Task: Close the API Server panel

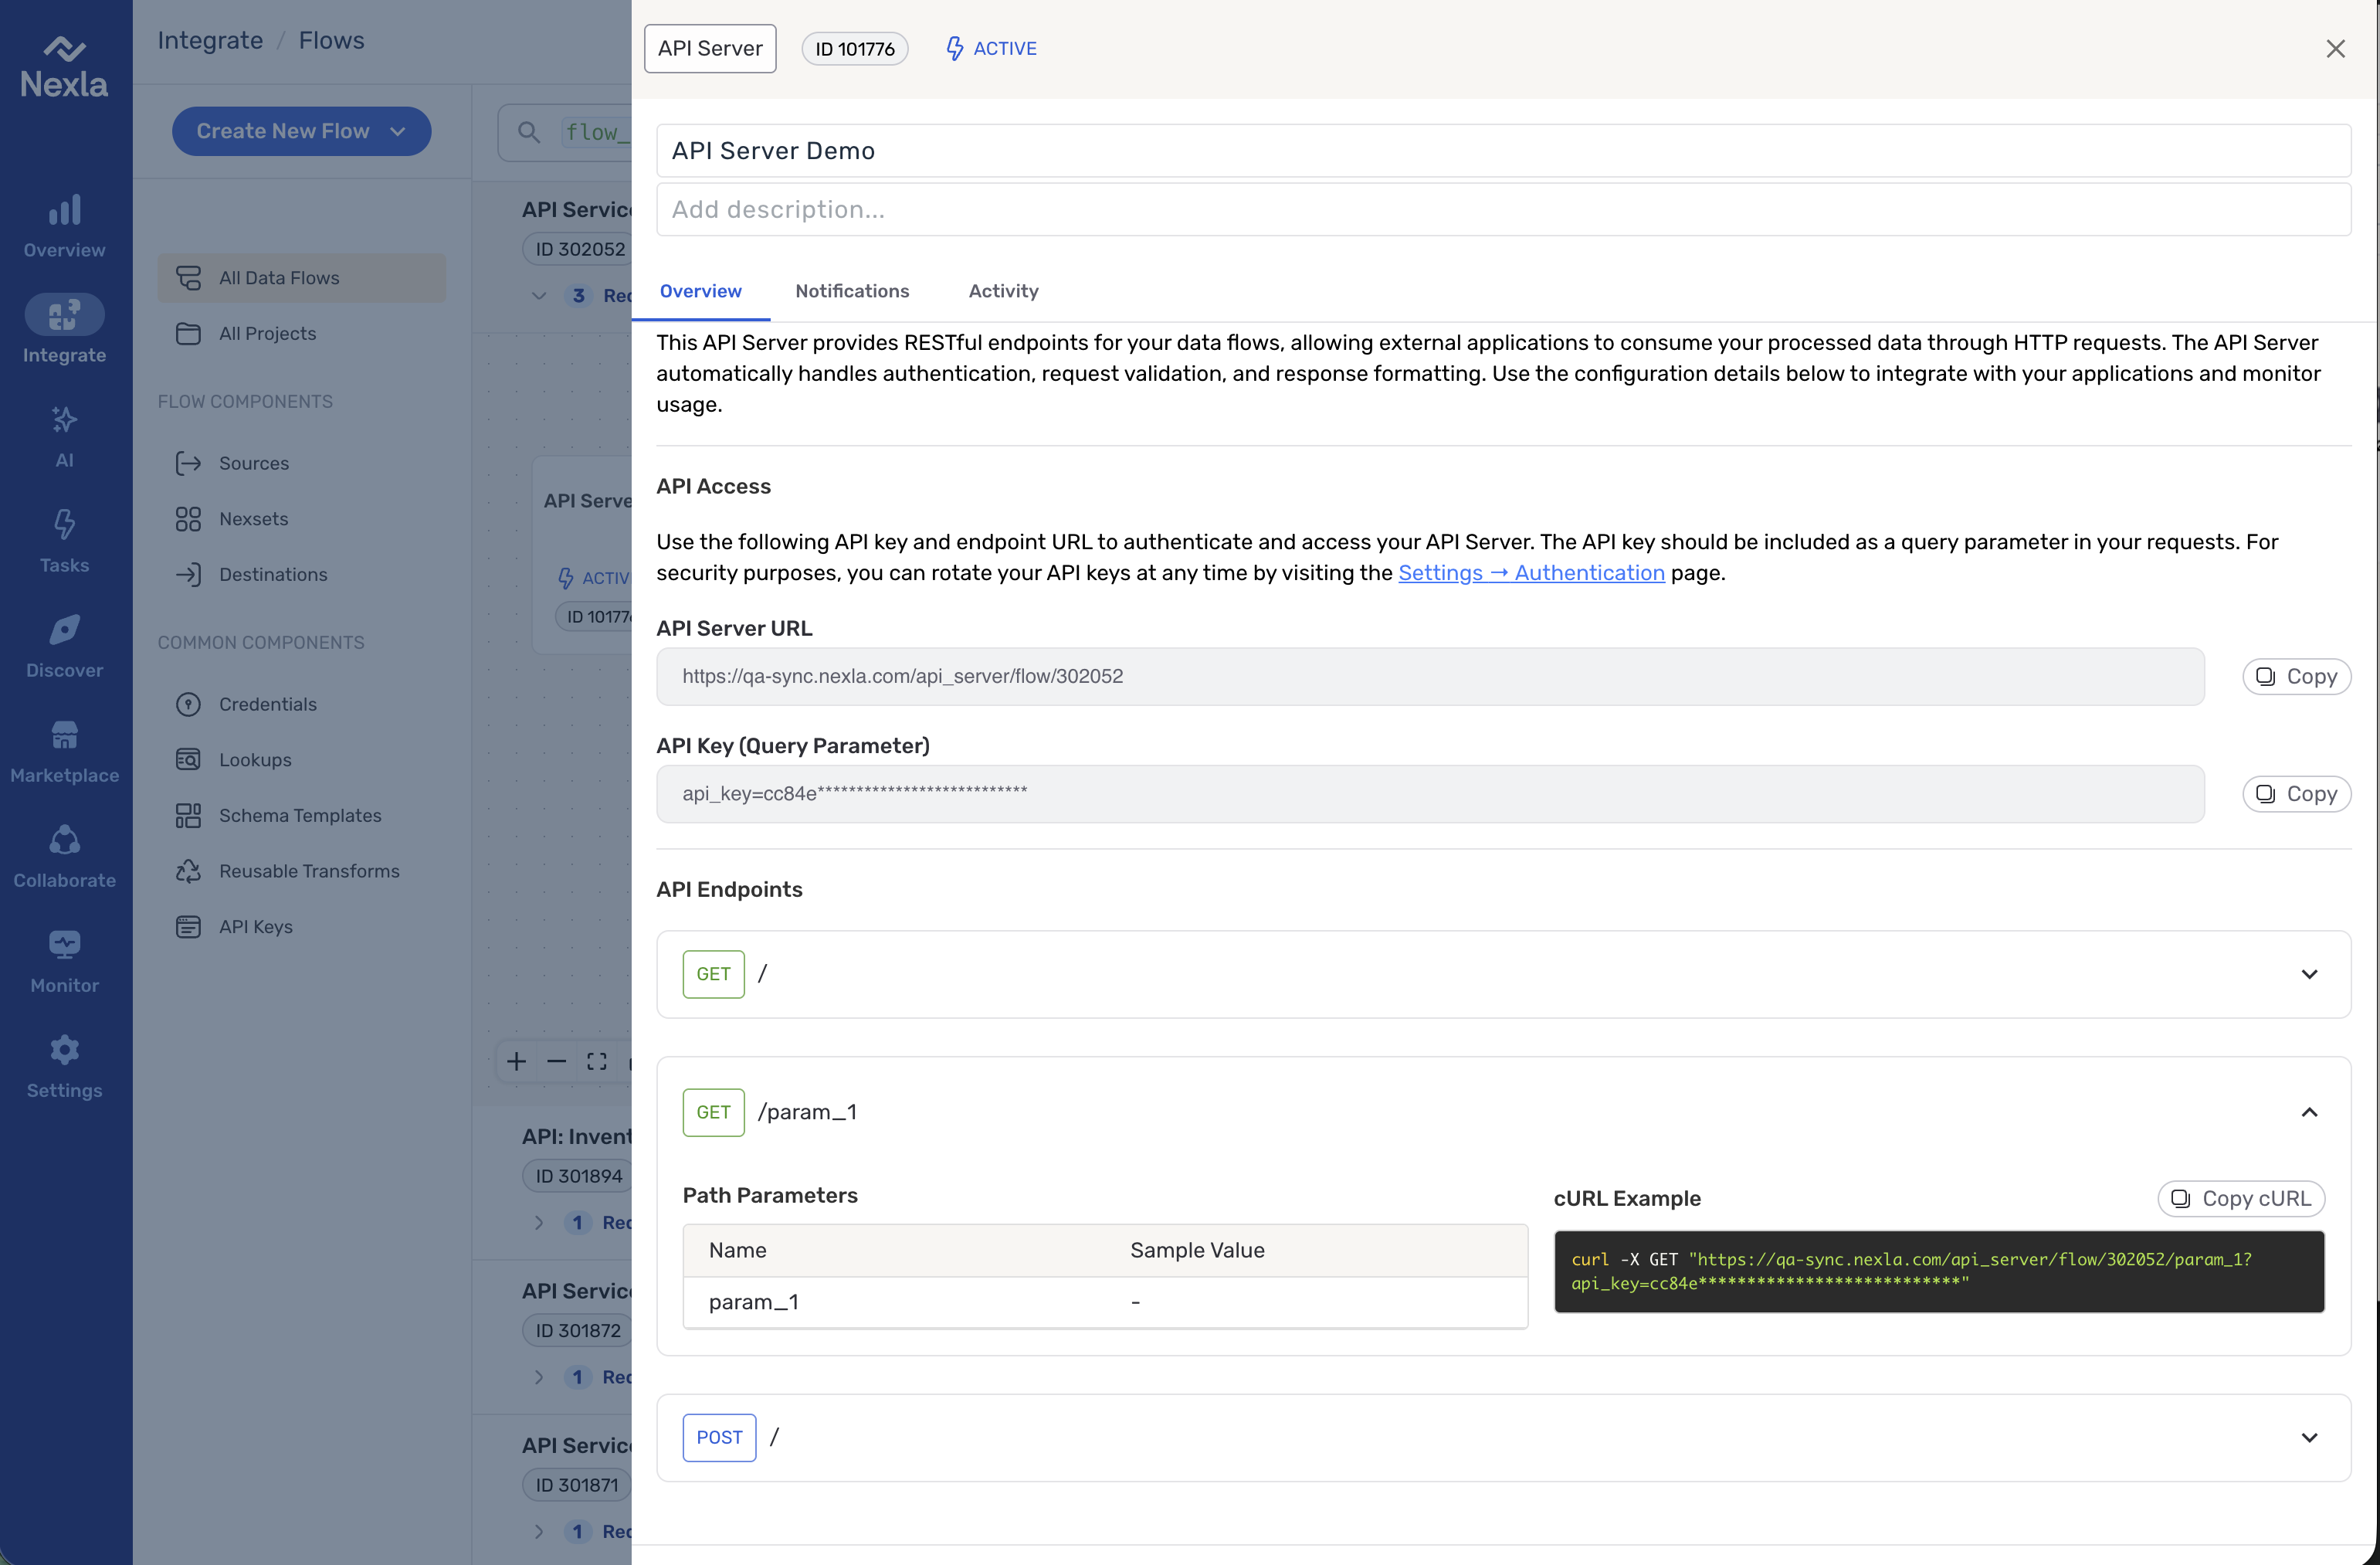Action: pyautogui.click(x=2335, y=48)
